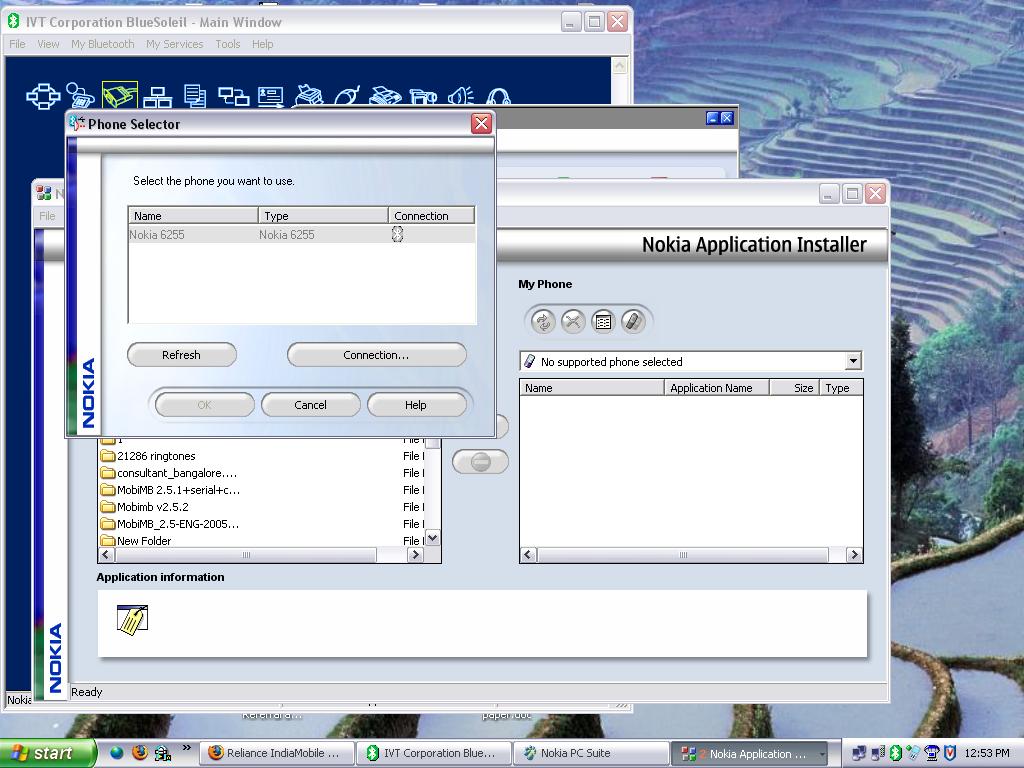Image resolution: width=1024 pixels, height=768 pixels.
Task: Open the Tools menu in BlueSoleil
Action: (228, 44)
